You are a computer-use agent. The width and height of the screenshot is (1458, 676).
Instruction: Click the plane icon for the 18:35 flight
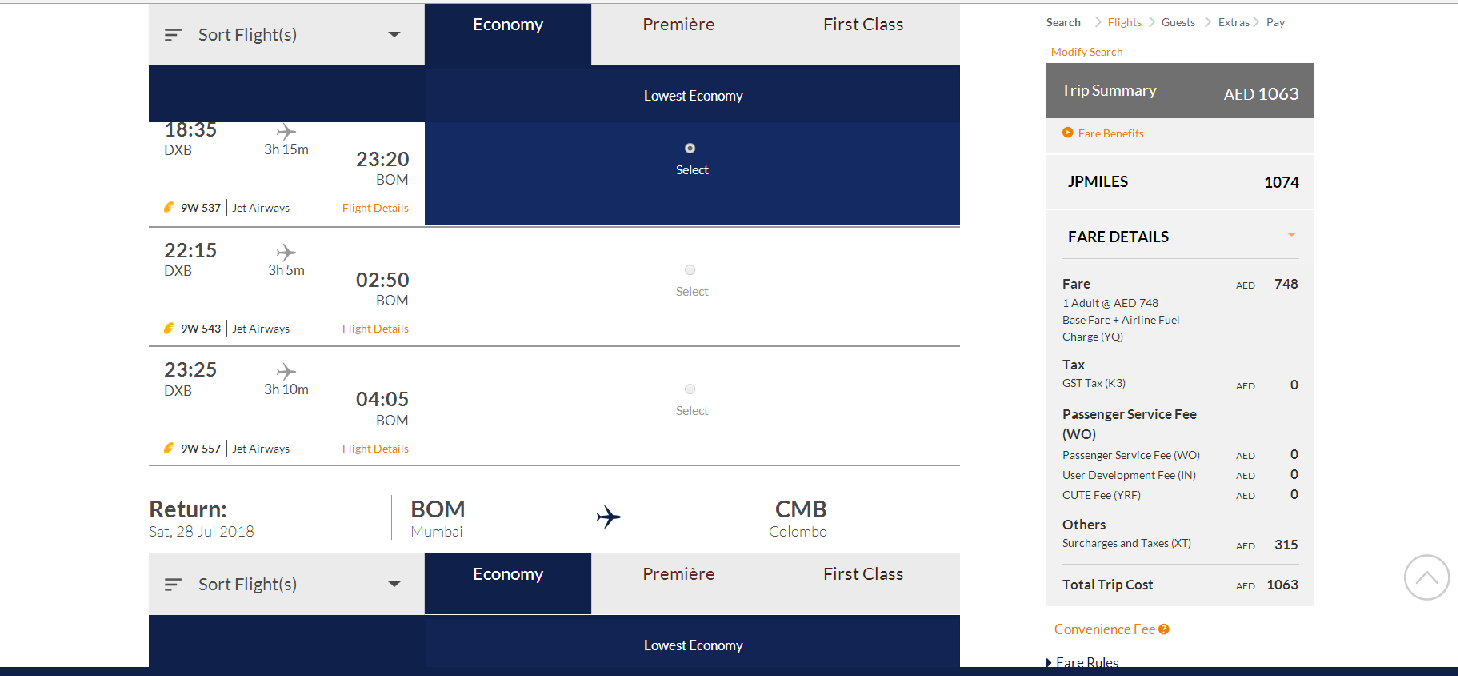286,131
